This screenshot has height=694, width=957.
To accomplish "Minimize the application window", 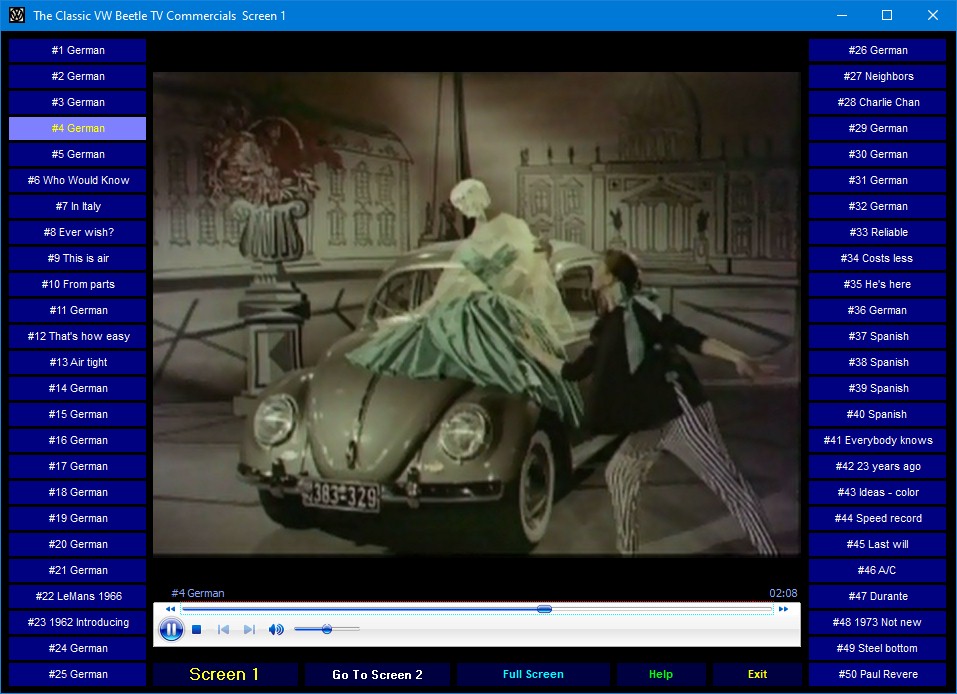I will [x=842, y=15].
